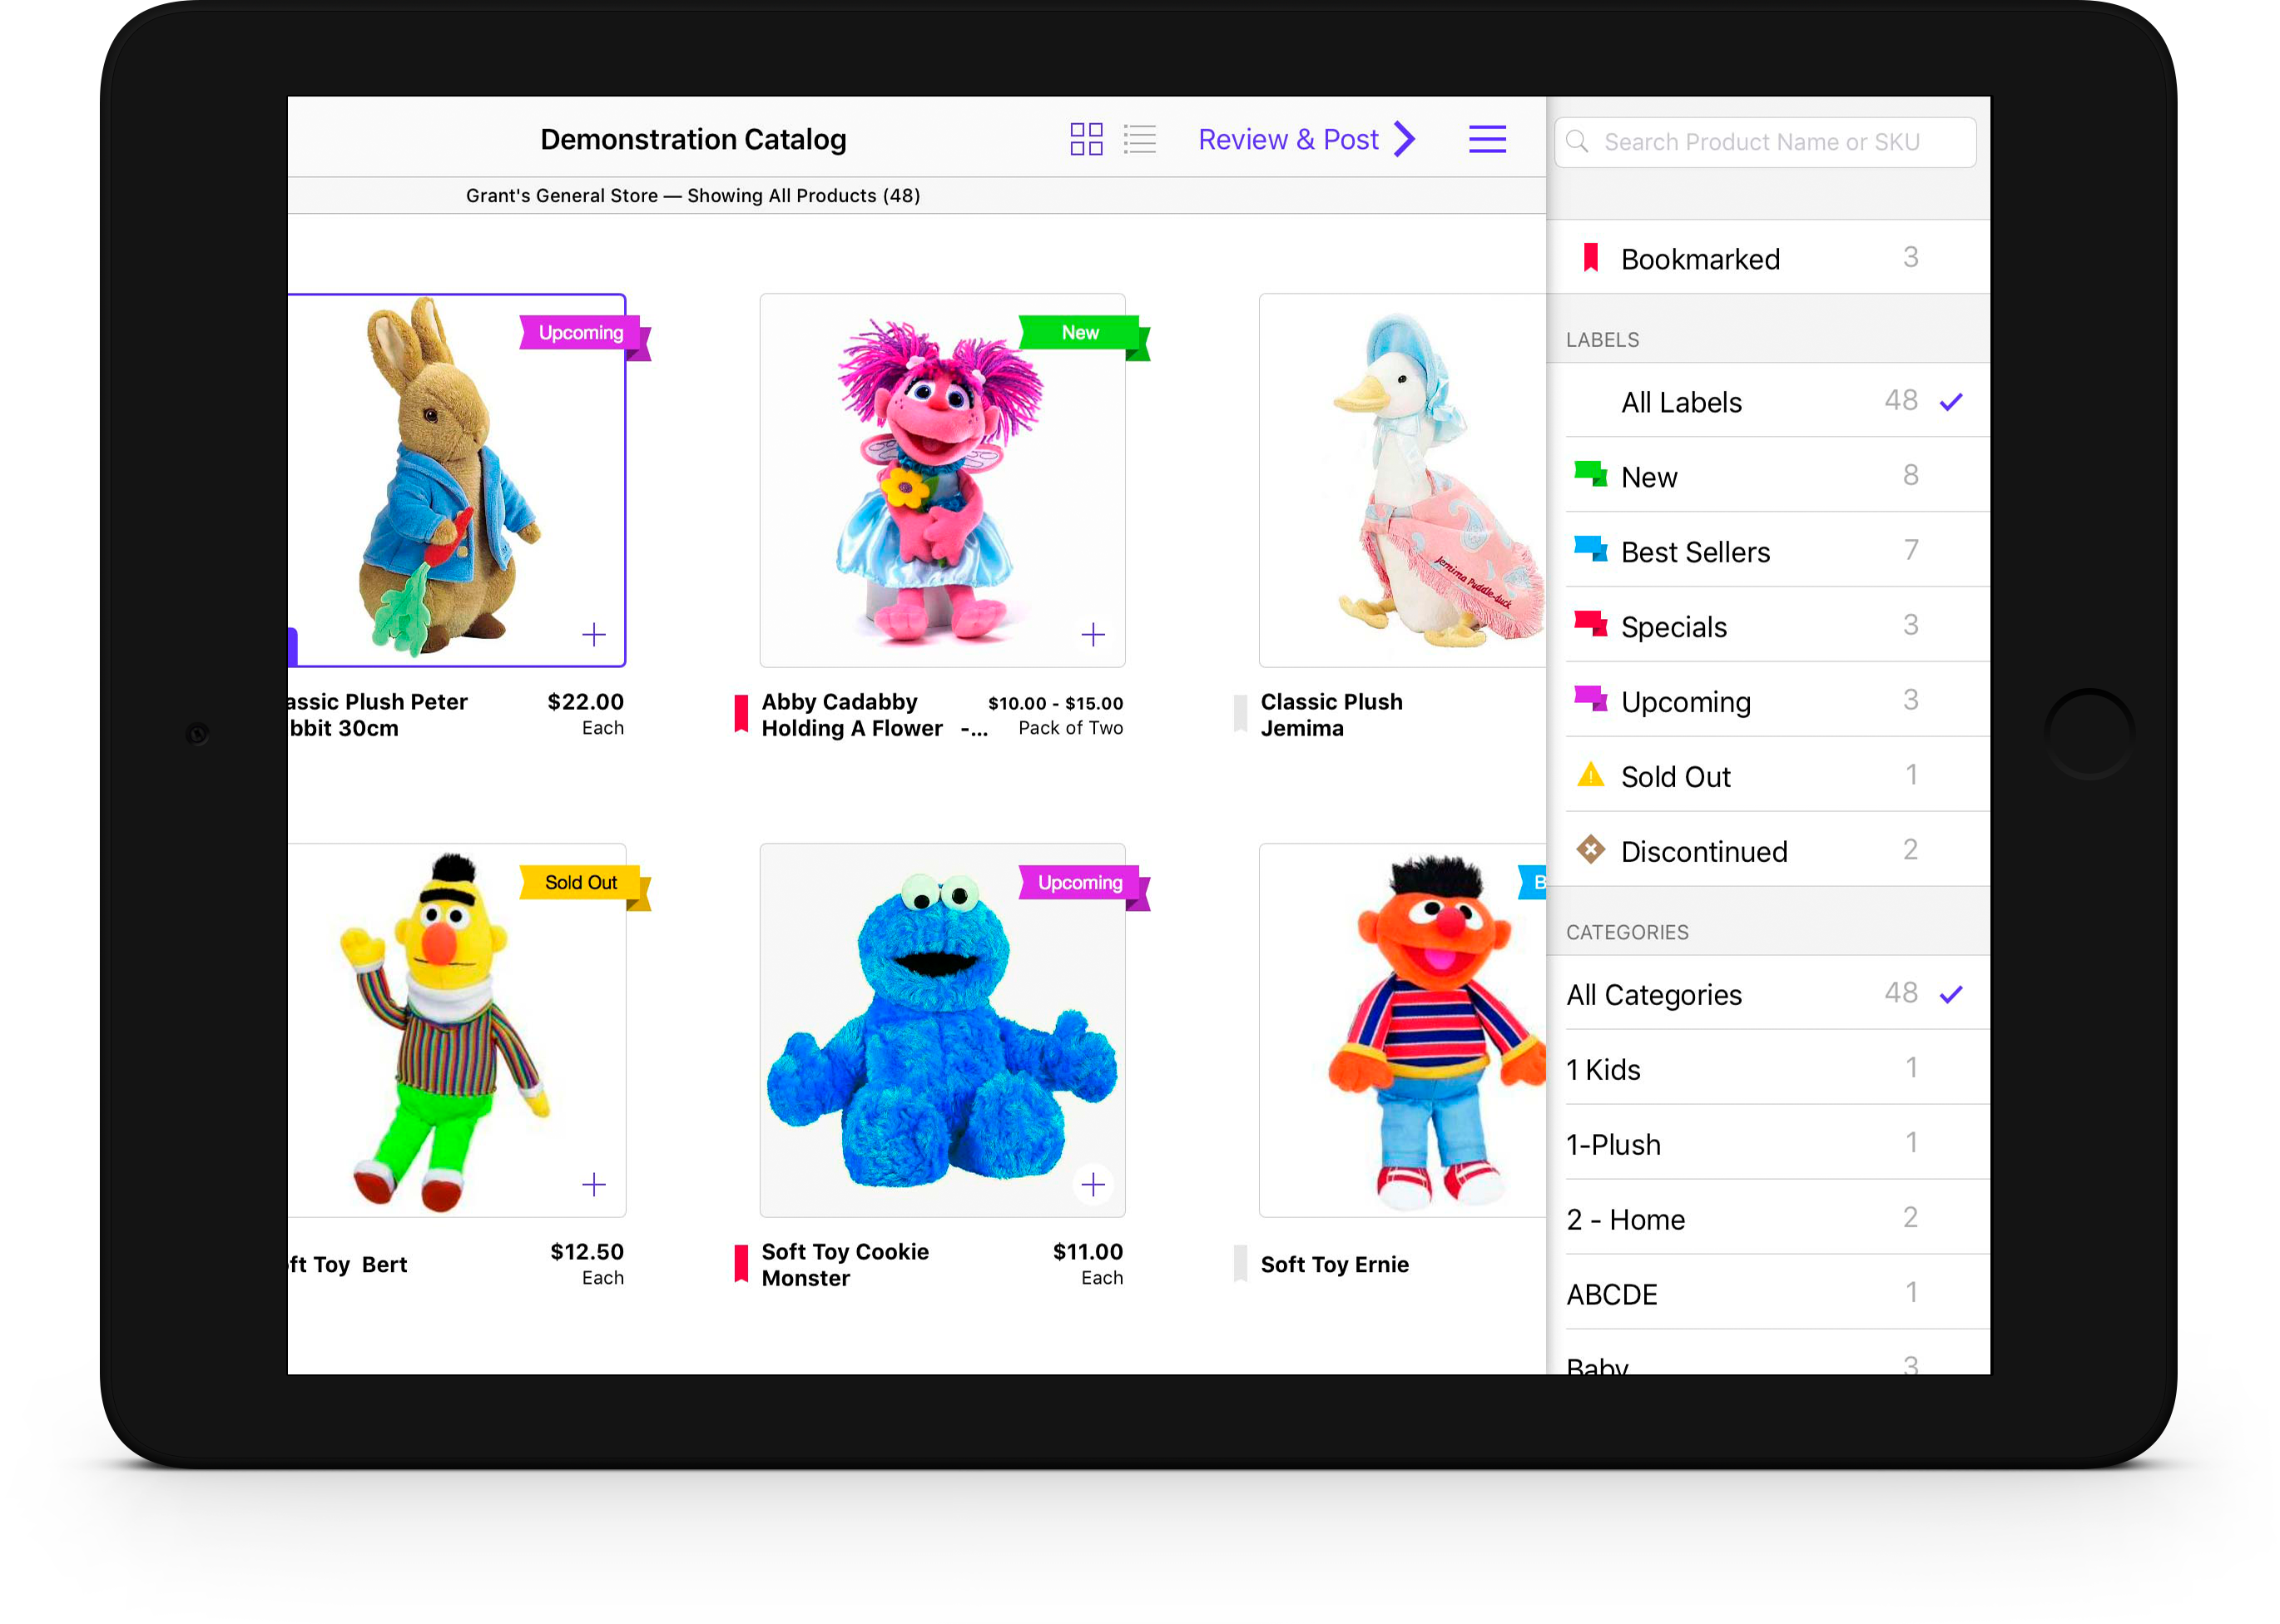Select All Categories filter
The width and height of the screenshot is (2280, 1624).
1767,994
